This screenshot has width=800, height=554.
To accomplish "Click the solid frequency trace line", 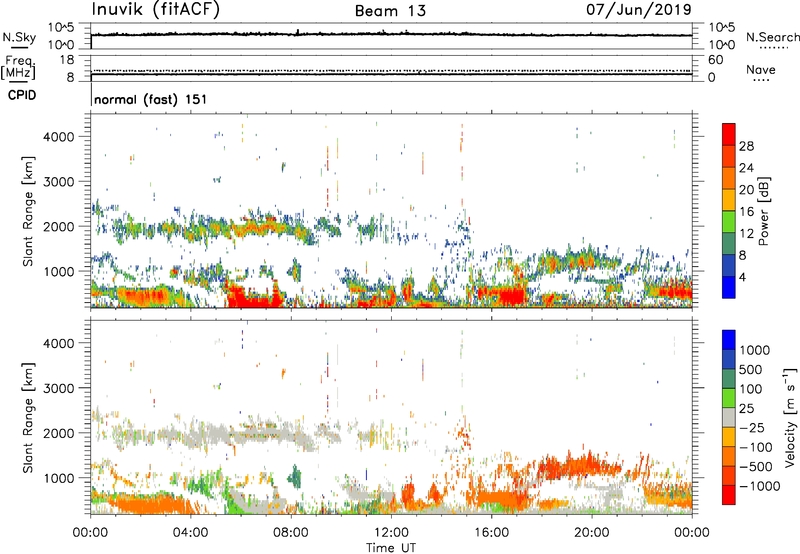I will (391, 74).
